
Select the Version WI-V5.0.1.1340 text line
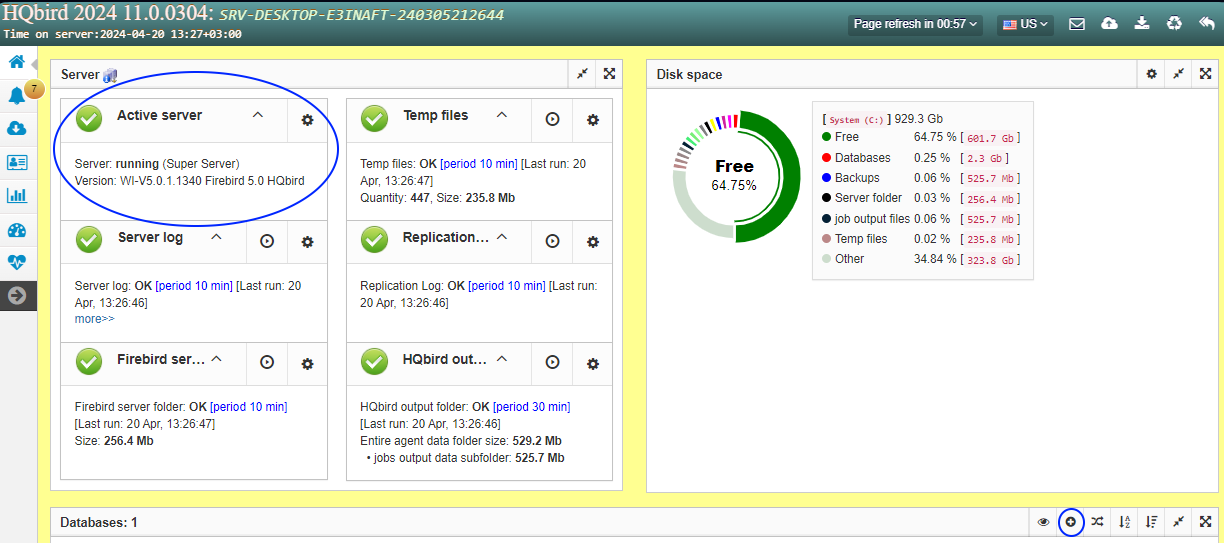click(190, 181)
